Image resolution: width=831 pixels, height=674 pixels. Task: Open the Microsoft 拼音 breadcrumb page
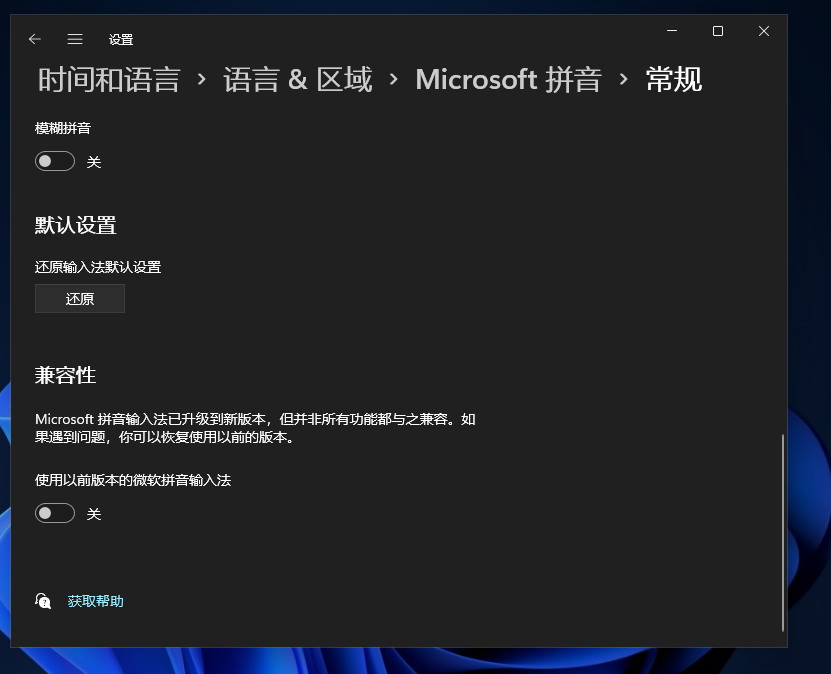508,79
